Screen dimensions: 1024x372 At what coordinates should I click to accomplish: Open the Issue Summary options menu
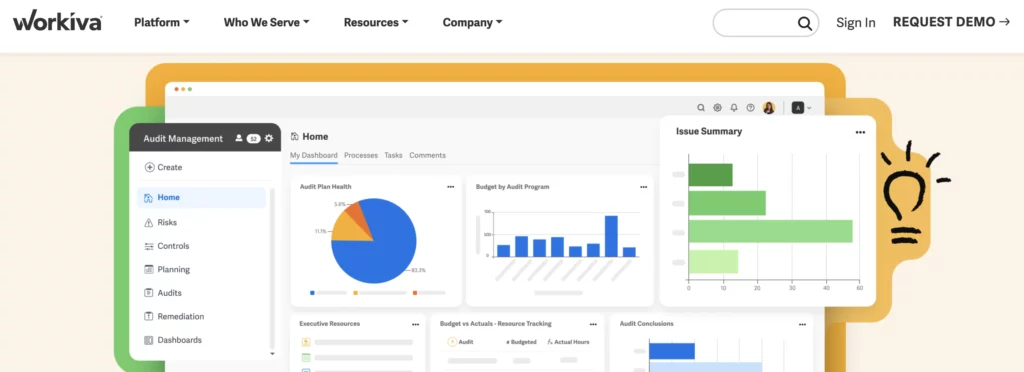click(x=860, y=132)
